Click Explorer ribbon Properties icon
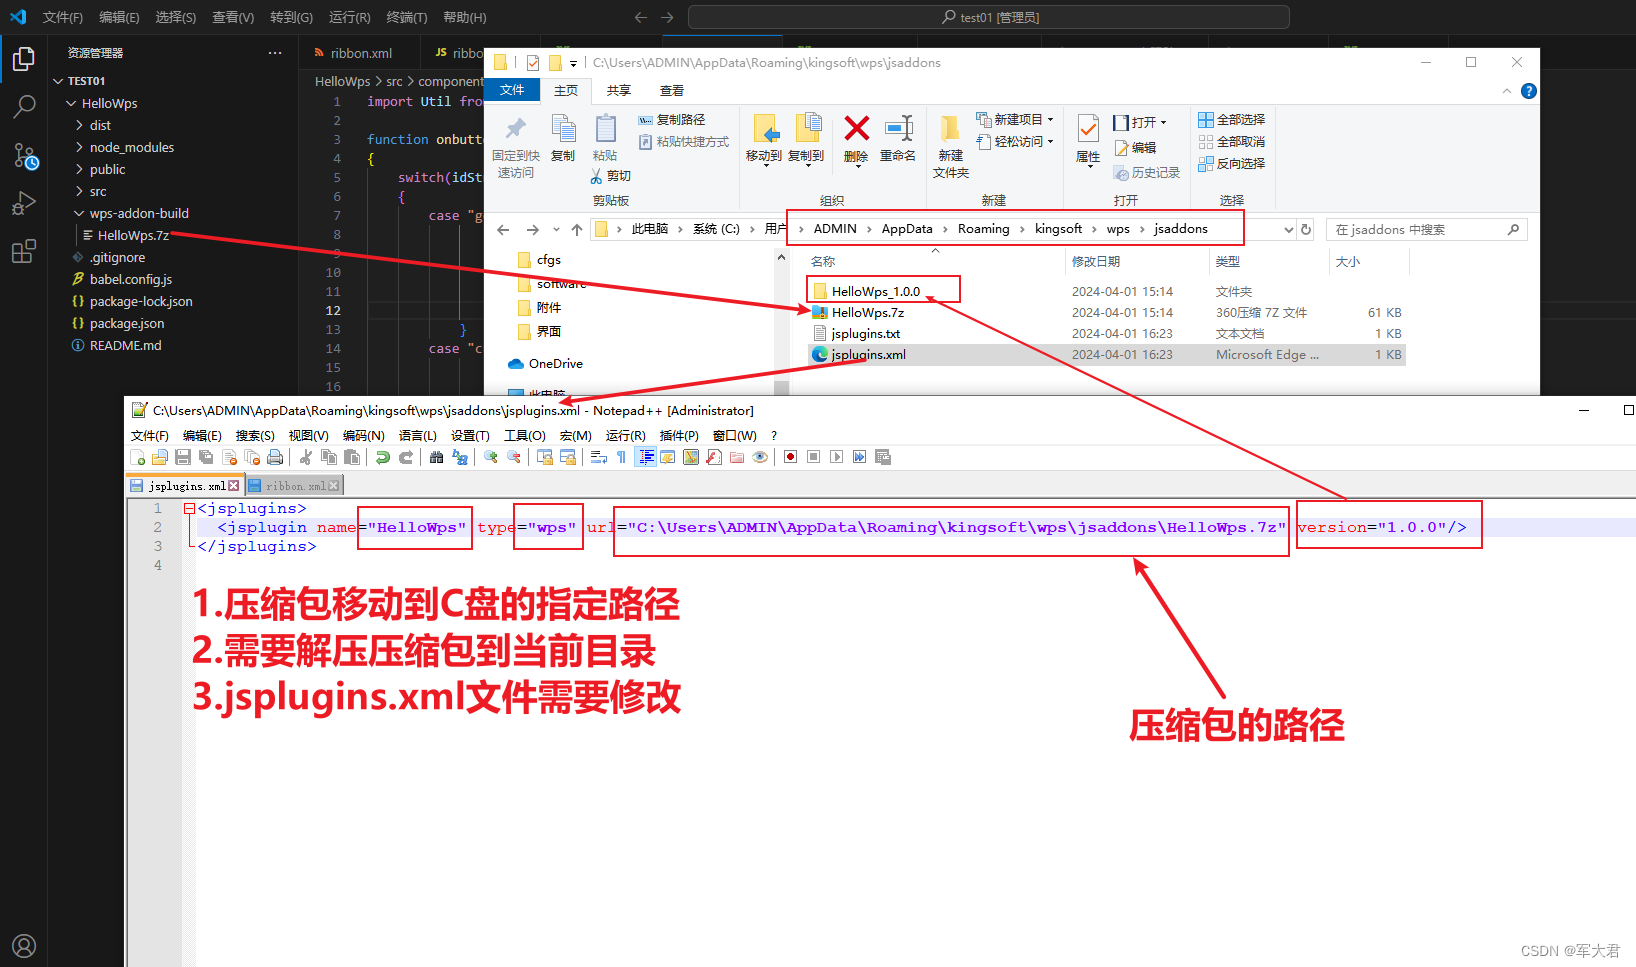Screen dimensions: 1636x967 tap(1088, 128)
